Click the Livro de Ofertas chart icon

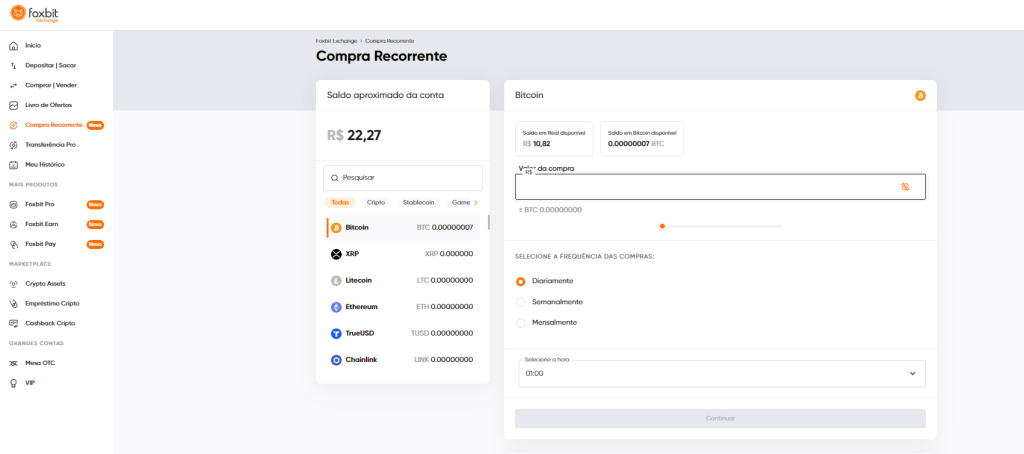click(x=13, y=105)
